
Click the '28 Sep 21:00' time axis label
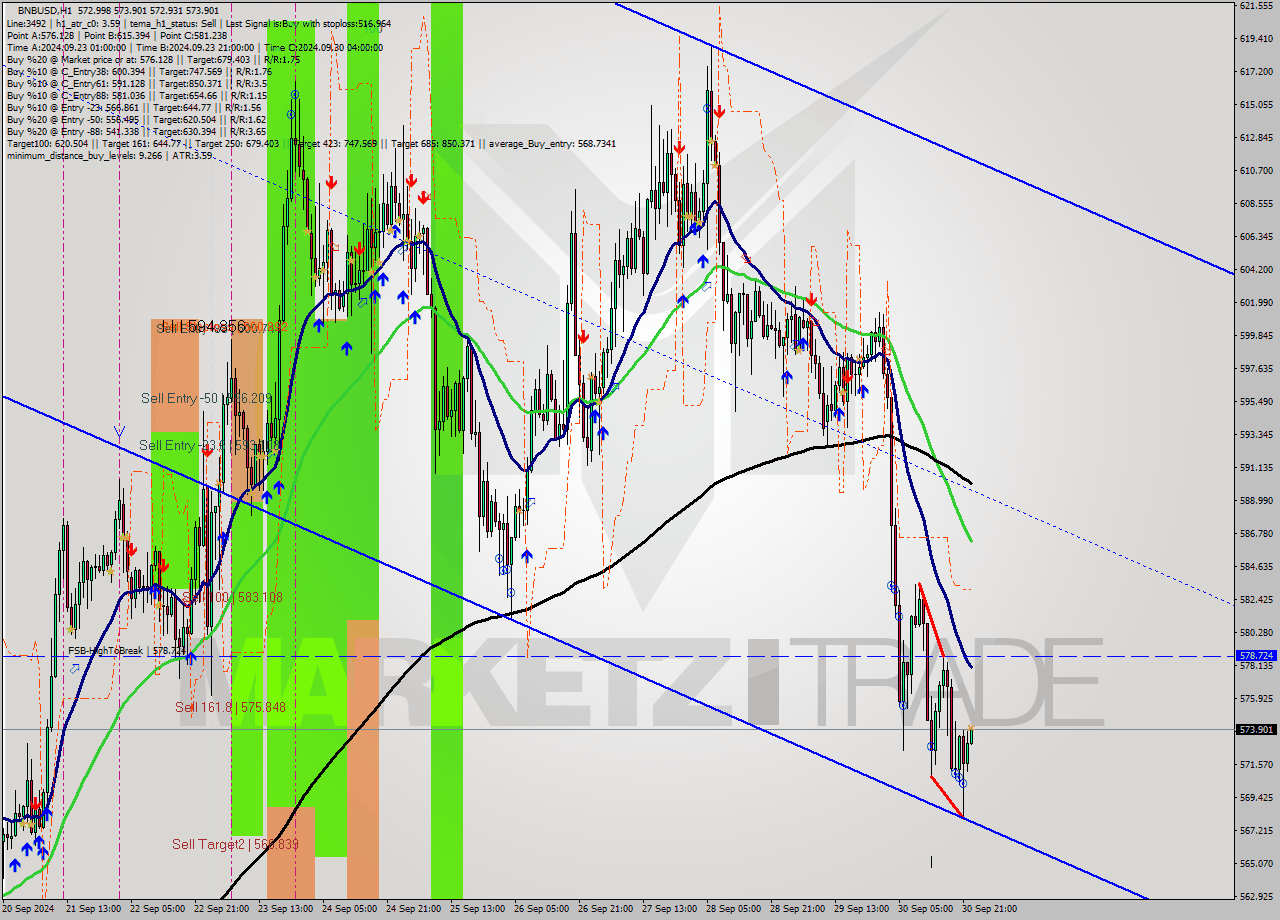(x=797, y=909)
